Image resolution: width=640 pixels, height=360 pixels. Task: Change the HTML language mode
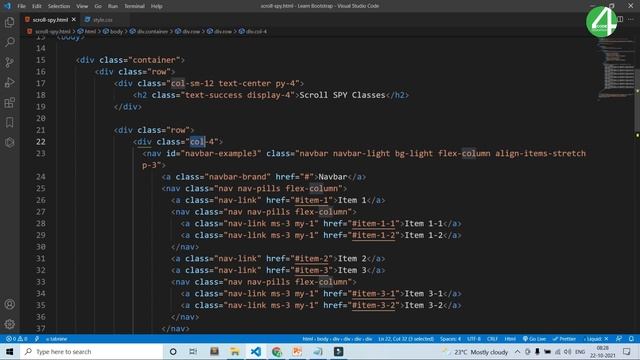(510, 339)
